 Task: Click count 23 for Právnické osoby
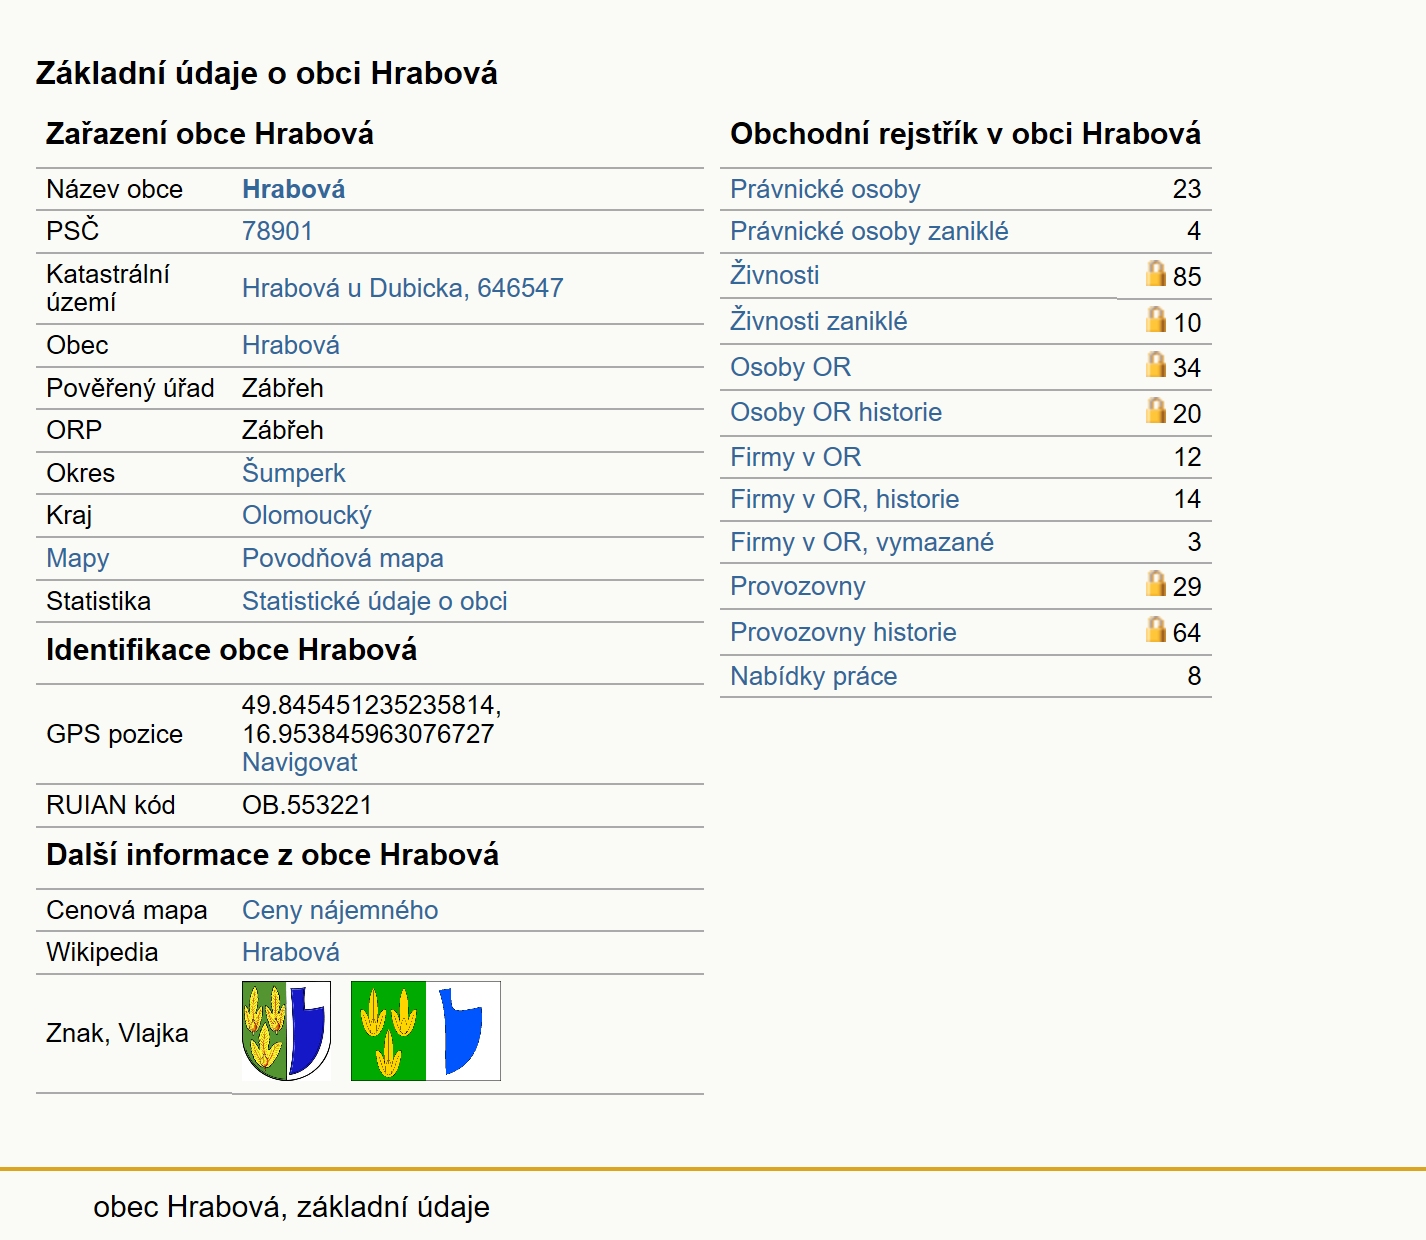click(x=1187, y=189)
